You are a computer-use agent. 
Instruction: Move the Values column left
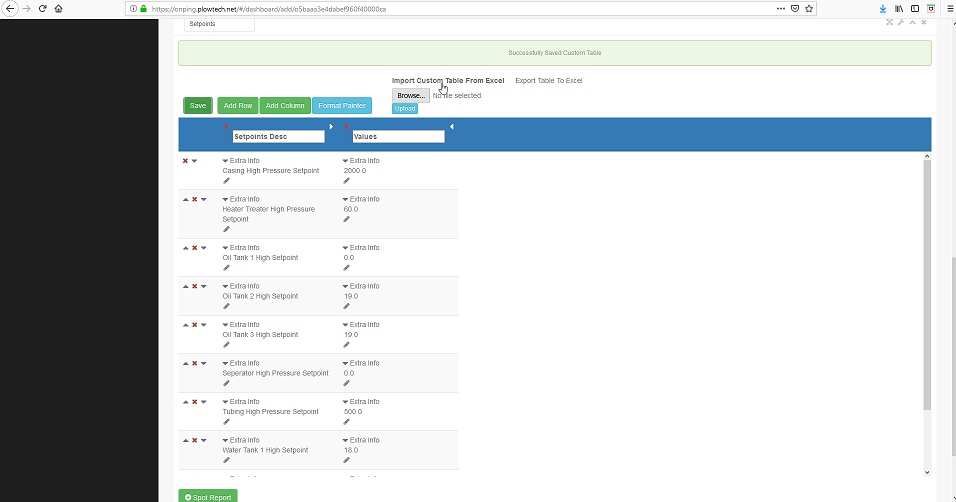[x=451, y=126]
